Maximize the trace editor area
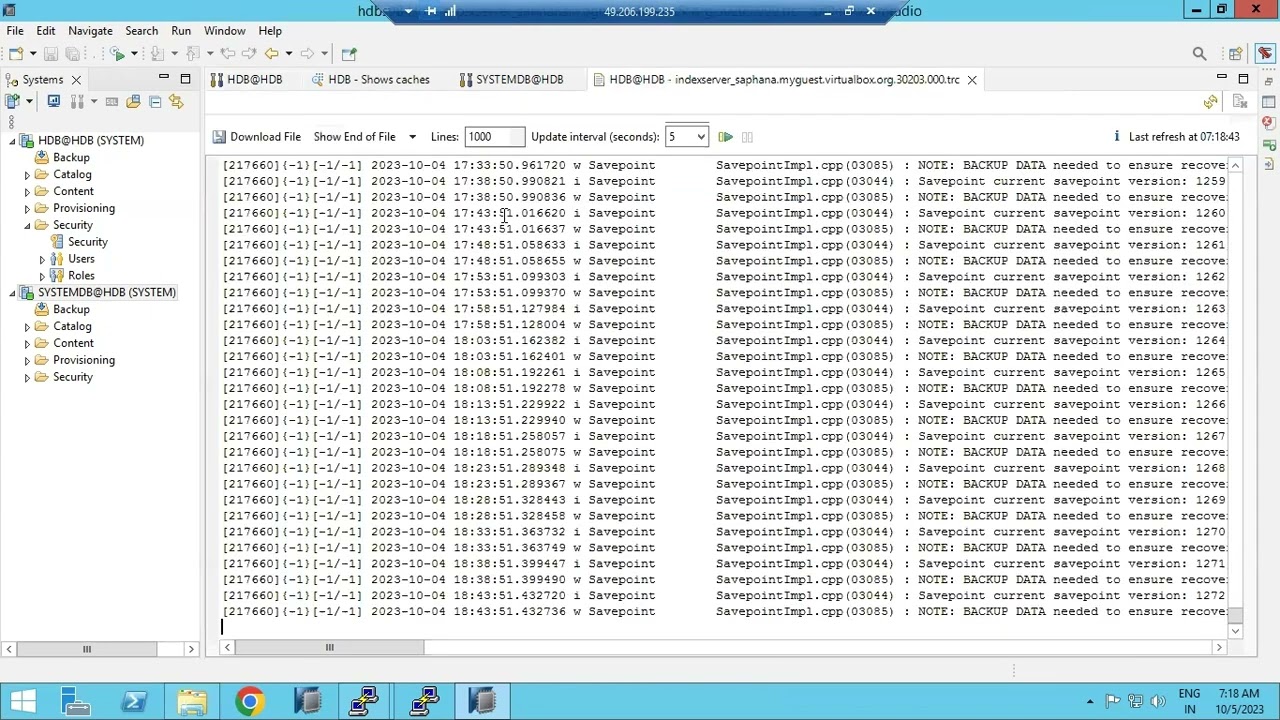The image size is (1280, 720). pos(1243,79)
